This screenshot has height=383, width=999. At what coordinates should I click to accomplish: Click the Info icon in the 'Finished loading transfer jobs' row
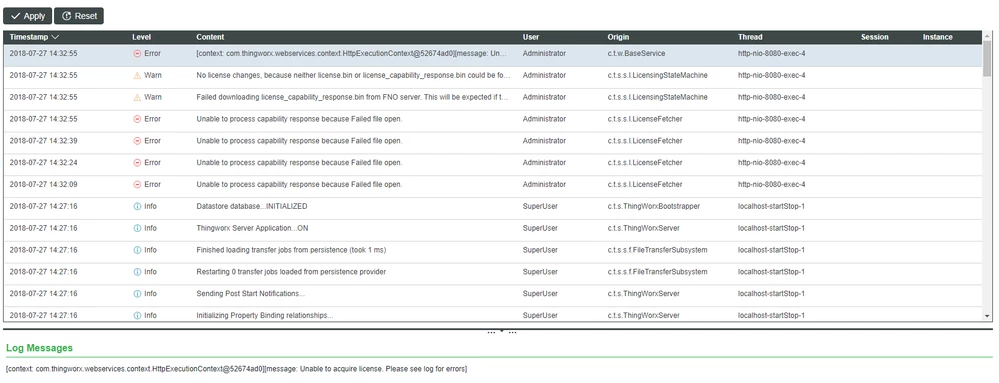point(137,250)
